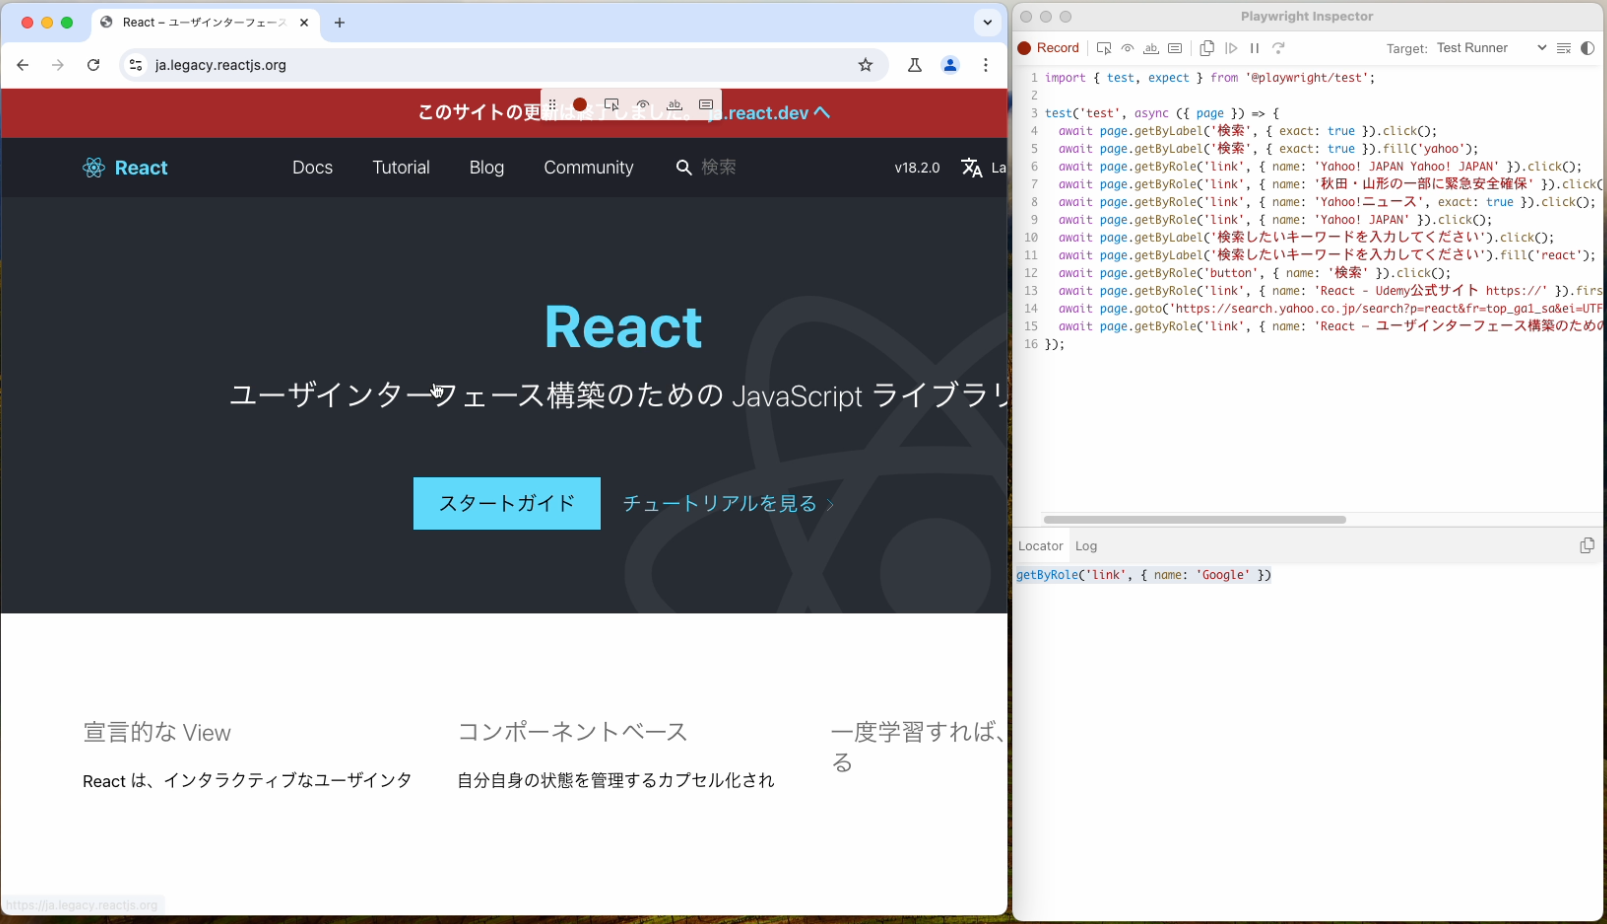This screenshot has width=1607, height=924.
Task: Click the チュートリアルを見る link
Action: click(x=728, y=504)
